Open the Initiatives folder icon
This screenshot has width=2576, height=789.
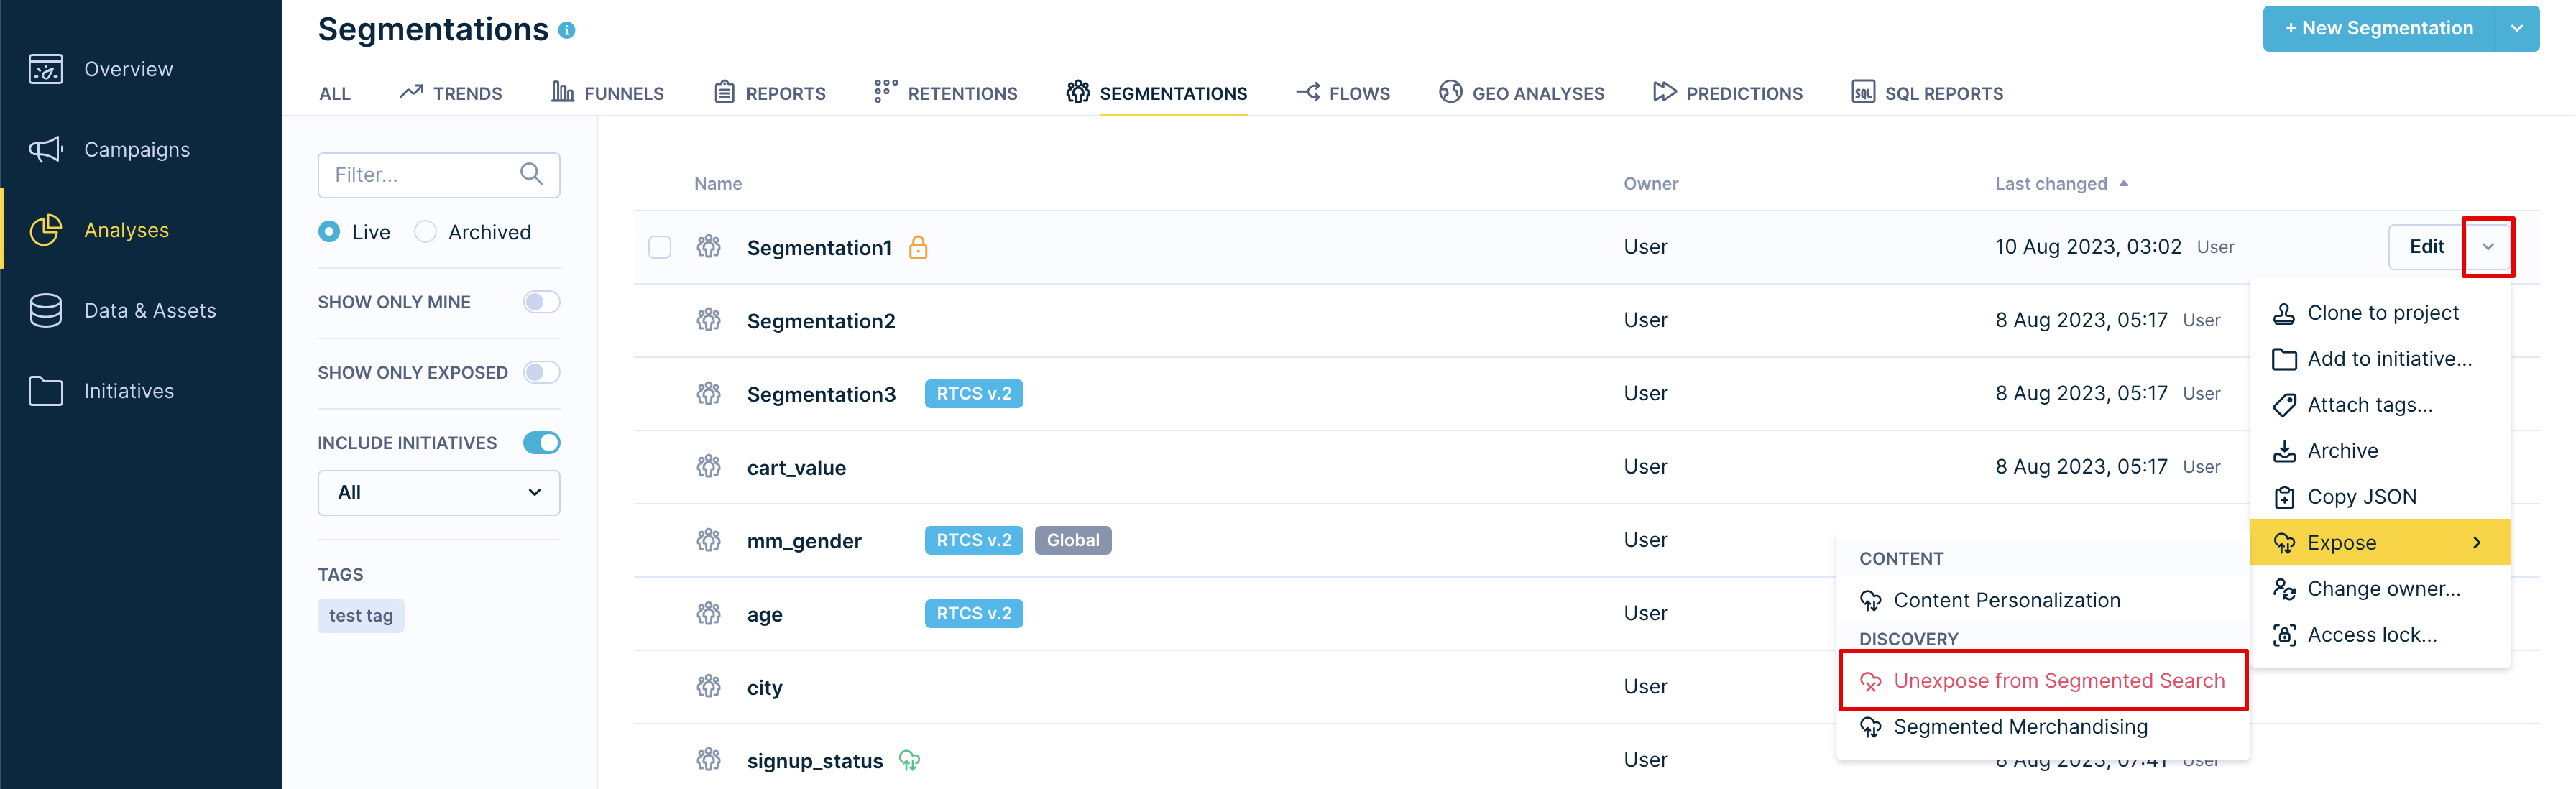pyautogui.click(x=46, y=391)
